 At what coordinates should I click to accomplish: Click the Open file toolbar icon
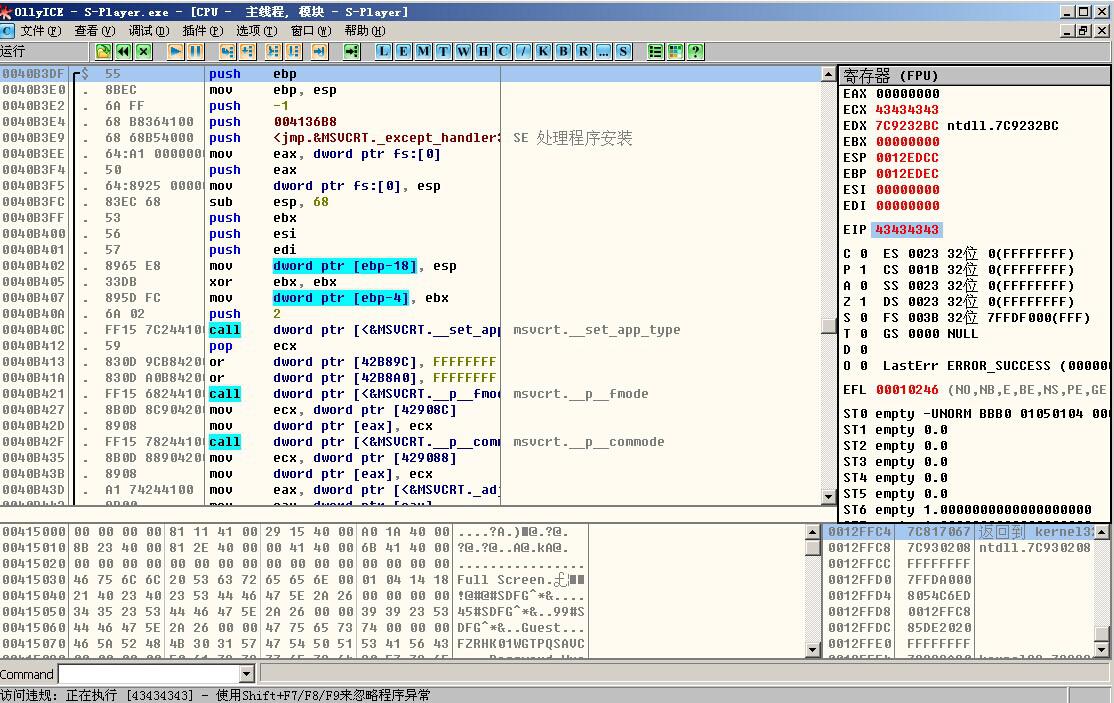[104, 51]
